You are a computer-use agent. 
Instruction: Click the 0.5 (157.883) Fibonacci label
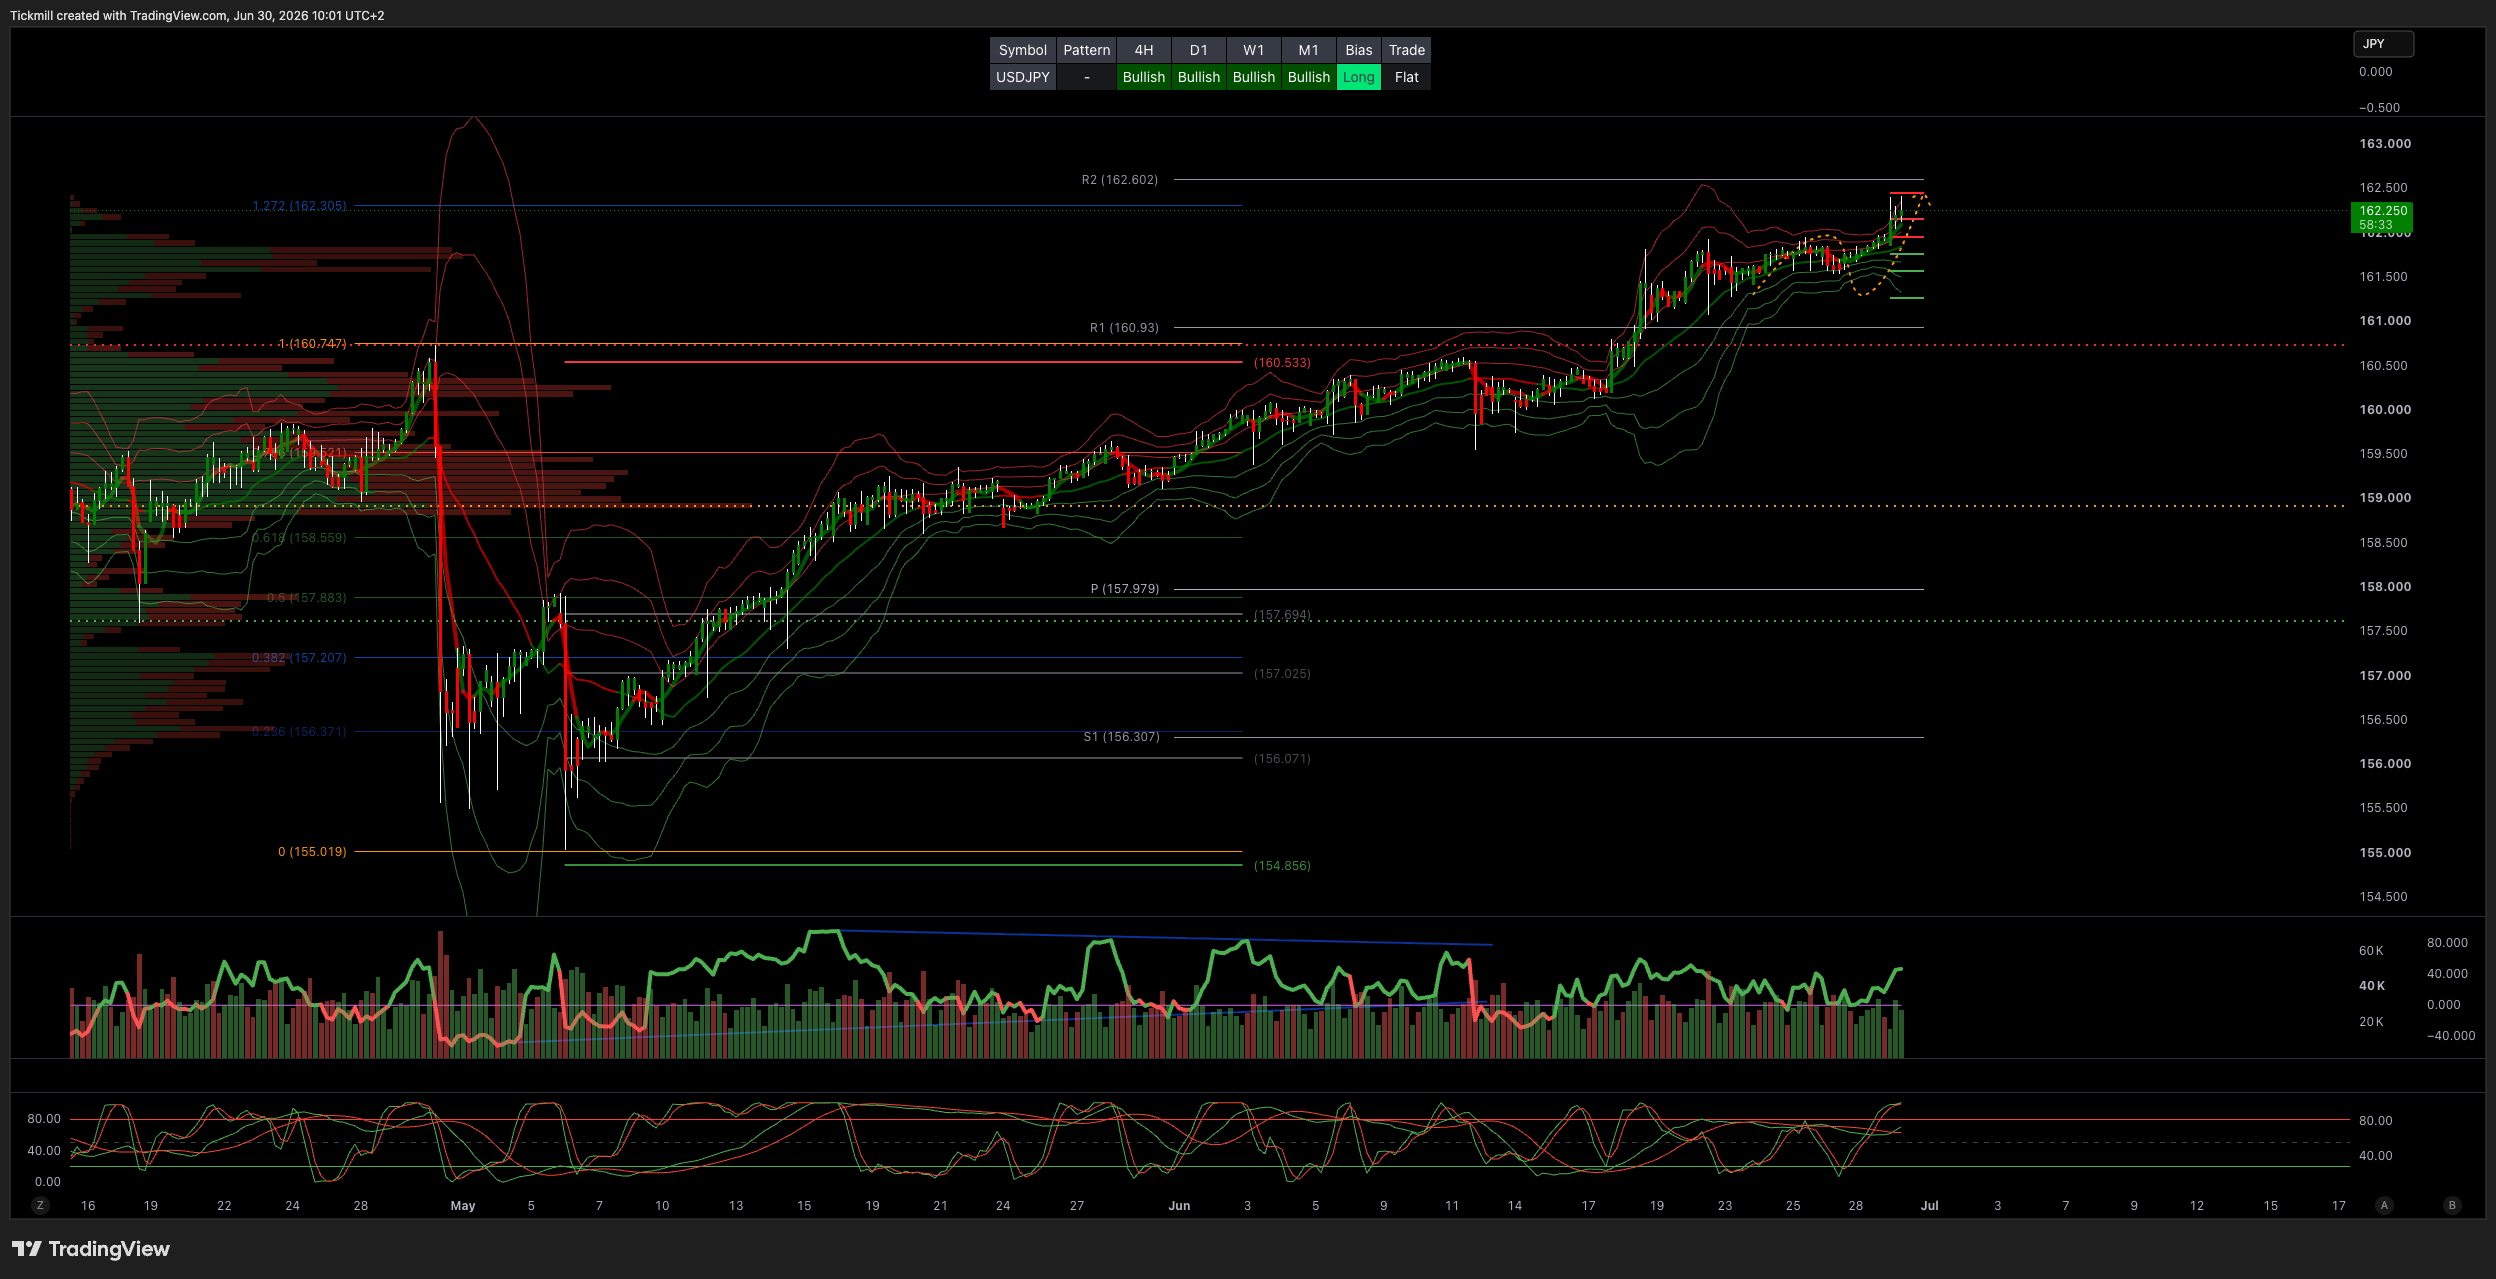[x=307, y=598]
